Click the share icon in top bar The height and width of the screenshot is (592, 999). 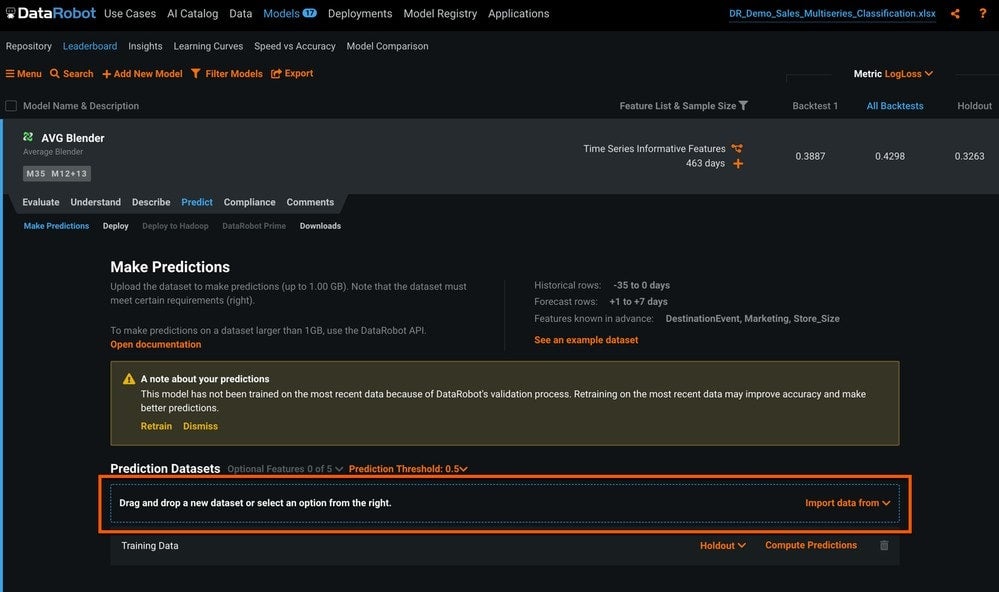(x=955, y=13)
